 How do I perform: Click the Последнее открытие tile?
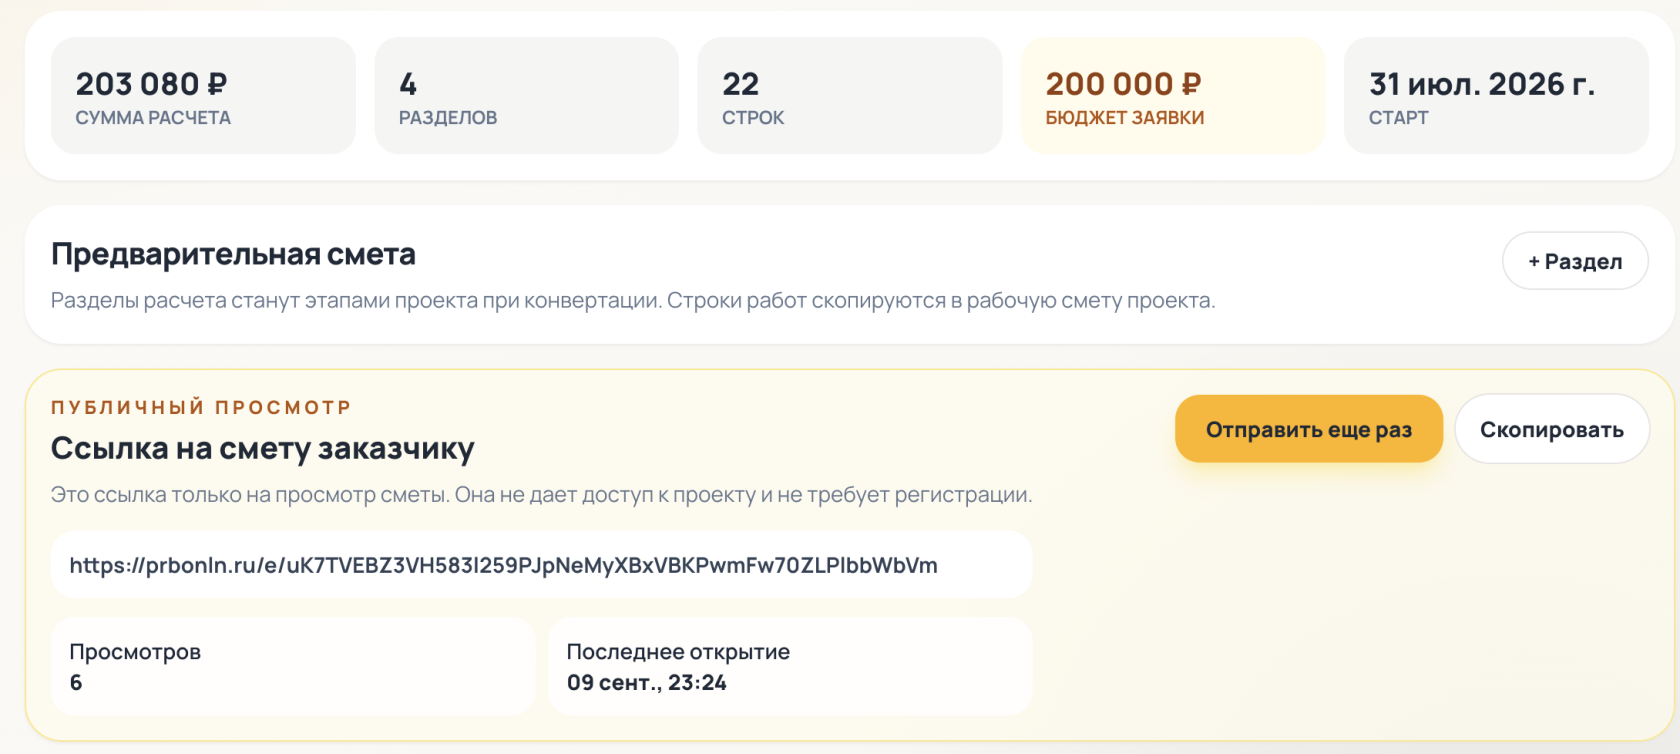pos(790,666)
